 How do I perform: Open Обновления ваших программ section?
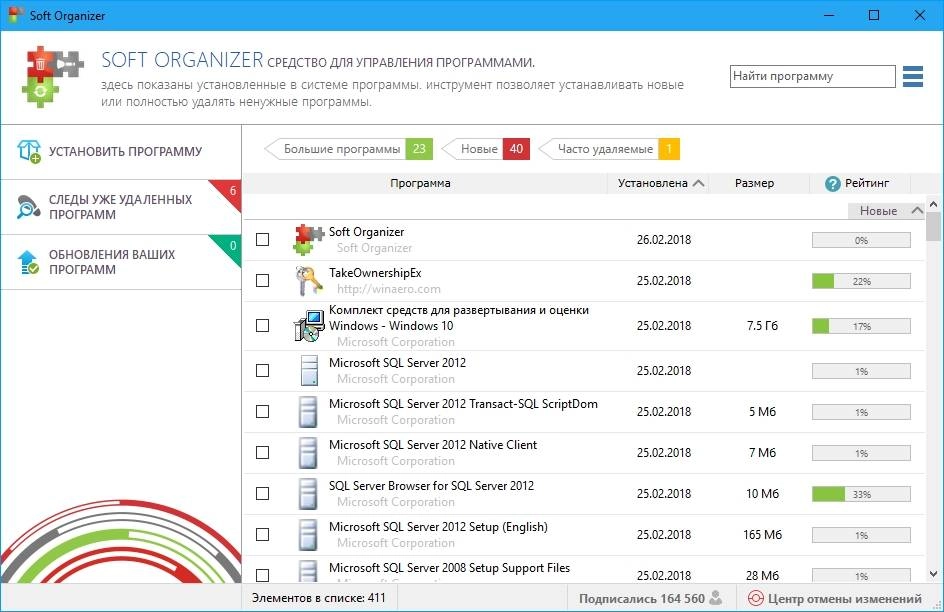coord(121,262)
